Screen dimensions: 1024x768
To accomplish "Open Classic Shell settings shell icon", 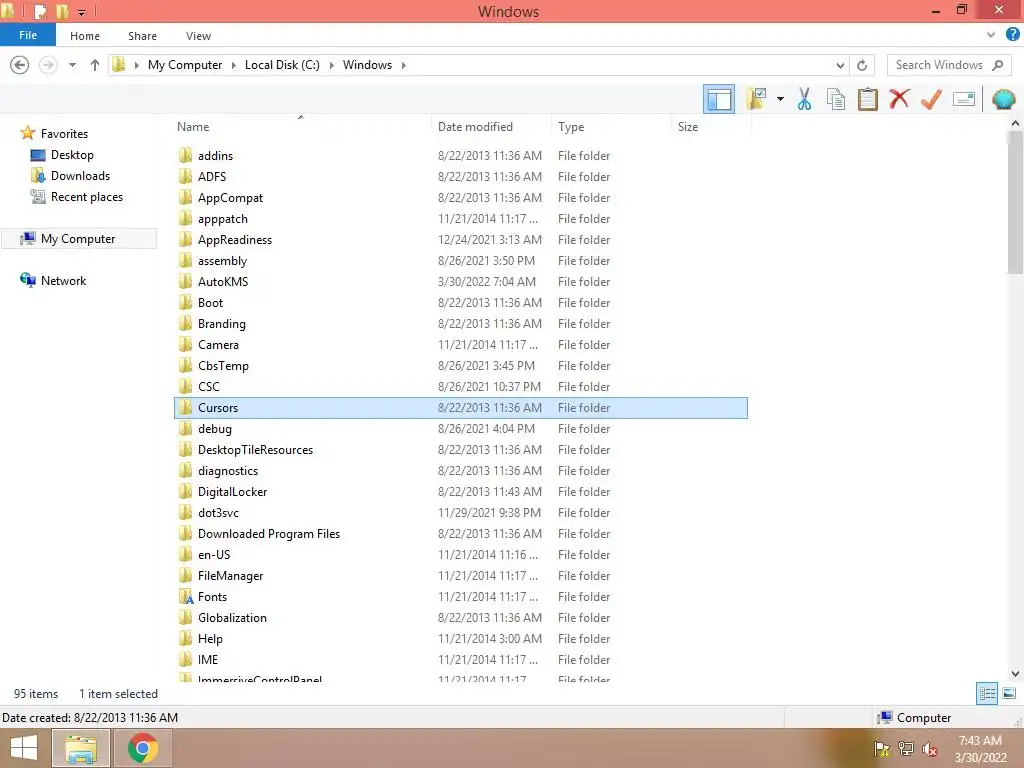I will pyautogui.click(x=1004, y=99).
